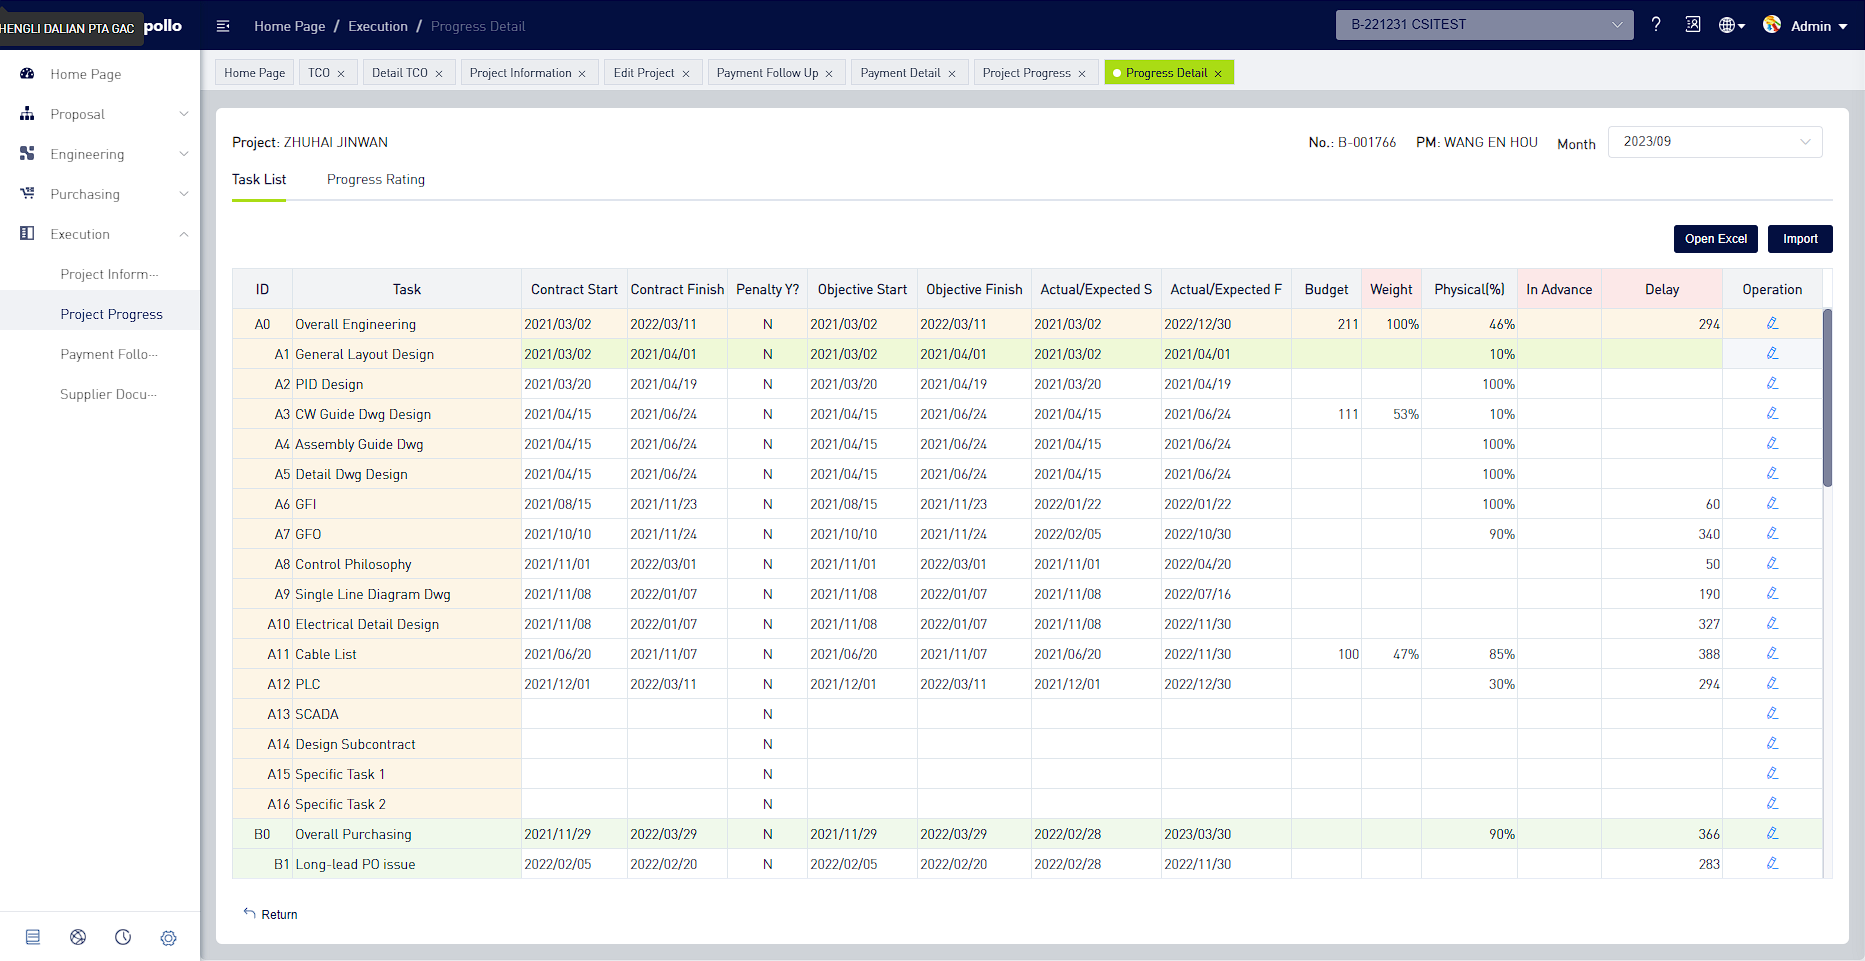Image resolution: width=1865 pixels, height=961 pixels.
Task: Open the language globe menu
Action: point(1731,26)
